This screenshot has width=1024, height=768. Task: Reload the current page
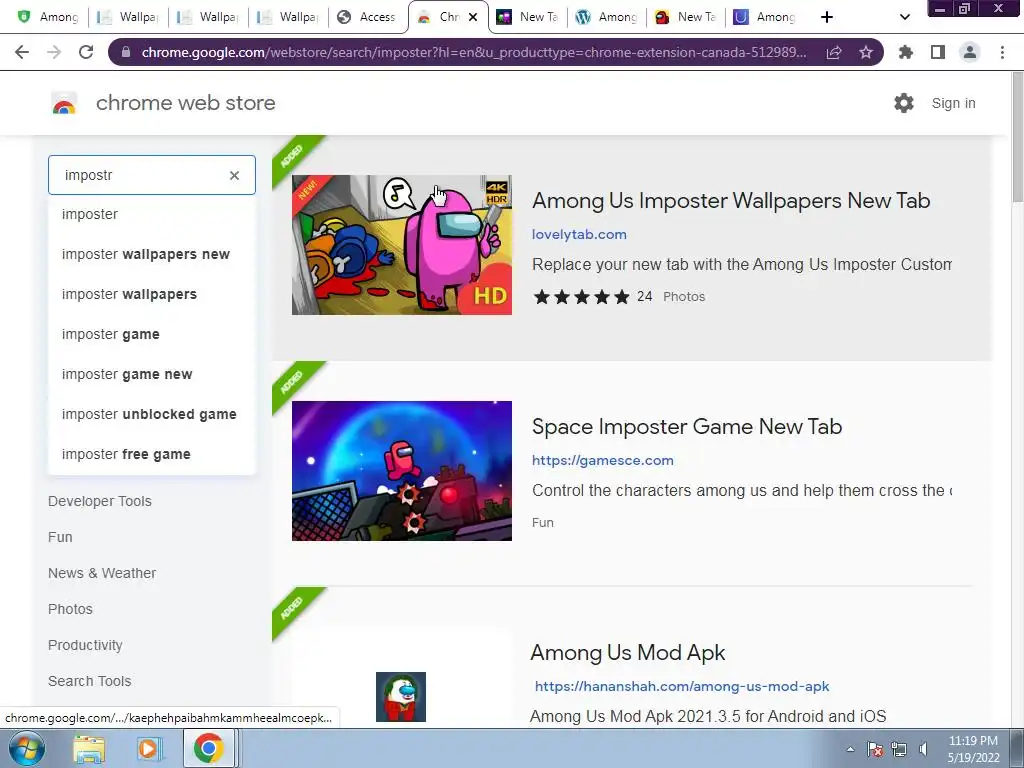pyautogui.click(x=86, y=52)
